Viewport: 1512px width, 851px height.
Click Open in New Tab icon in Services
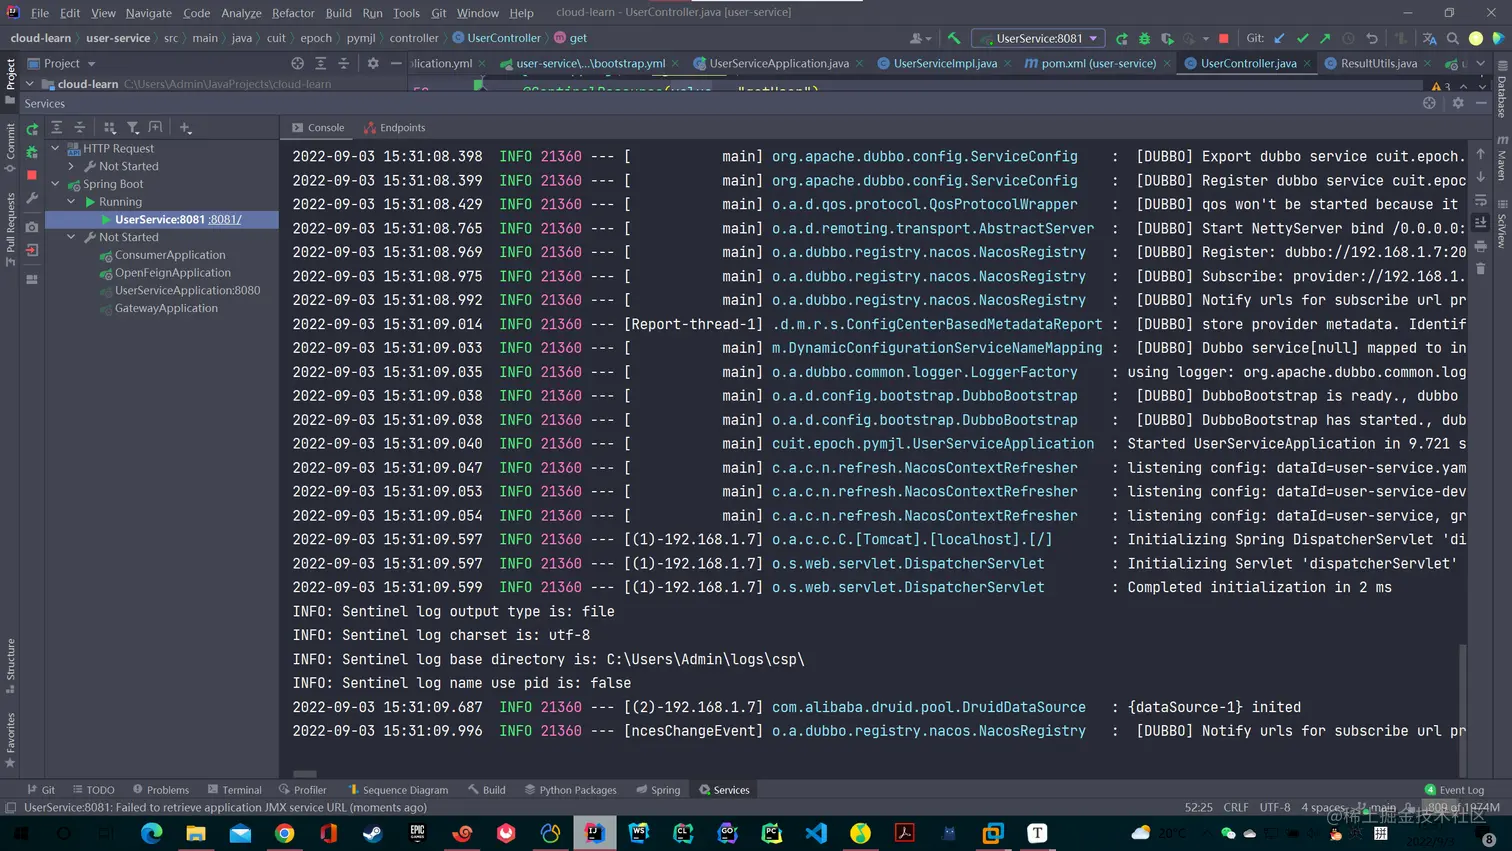click(x=156, y=128)
